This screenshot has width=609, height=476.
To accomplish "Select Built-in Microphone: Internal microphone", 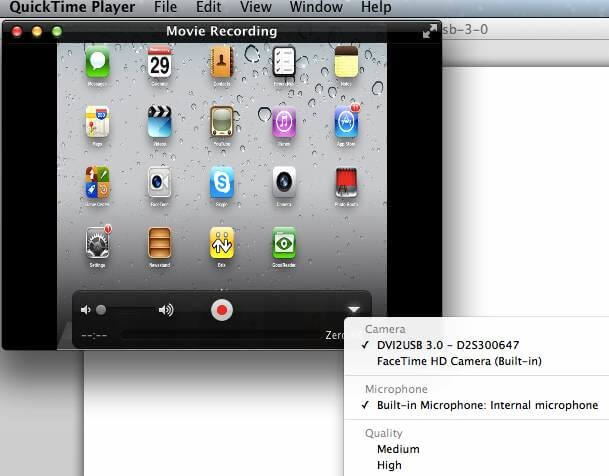I will click(x=487, y=405).
